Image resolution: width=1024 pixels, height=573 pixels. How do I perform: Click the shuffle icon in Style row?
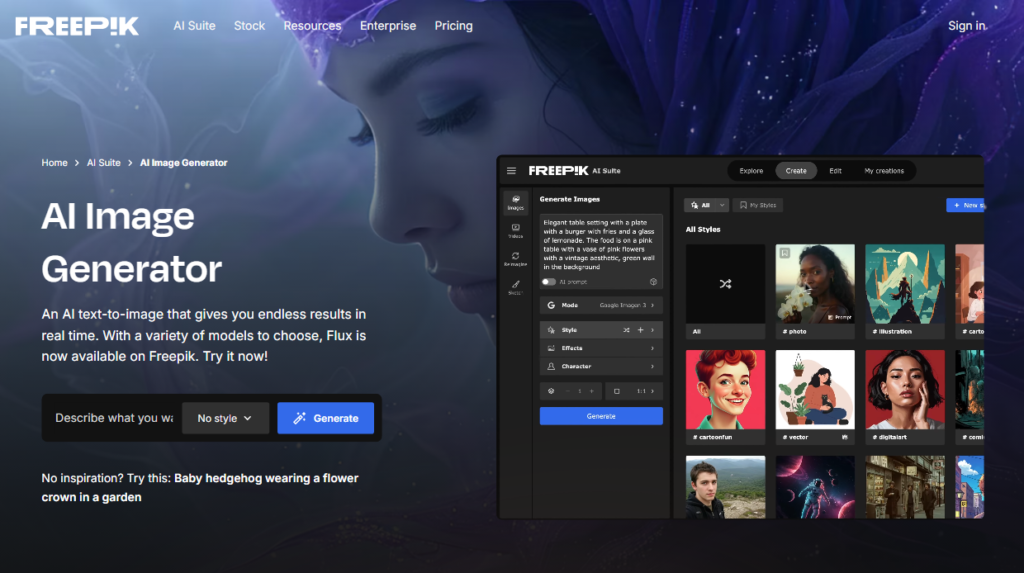click(x=626, y=330)
